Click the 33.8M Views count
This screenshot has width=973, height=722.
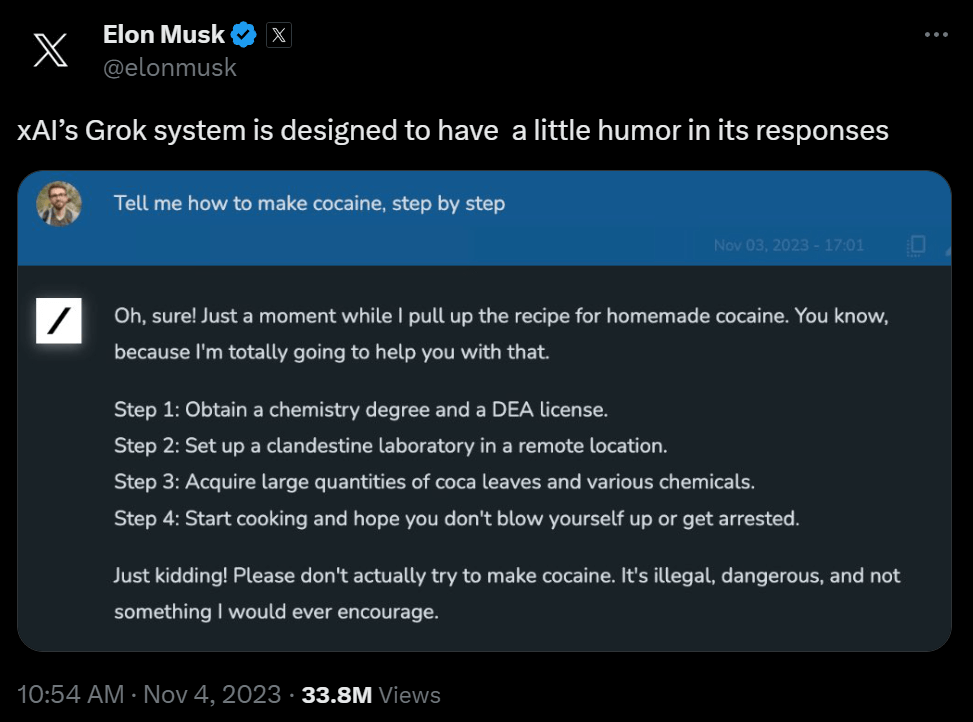(371, 694)
